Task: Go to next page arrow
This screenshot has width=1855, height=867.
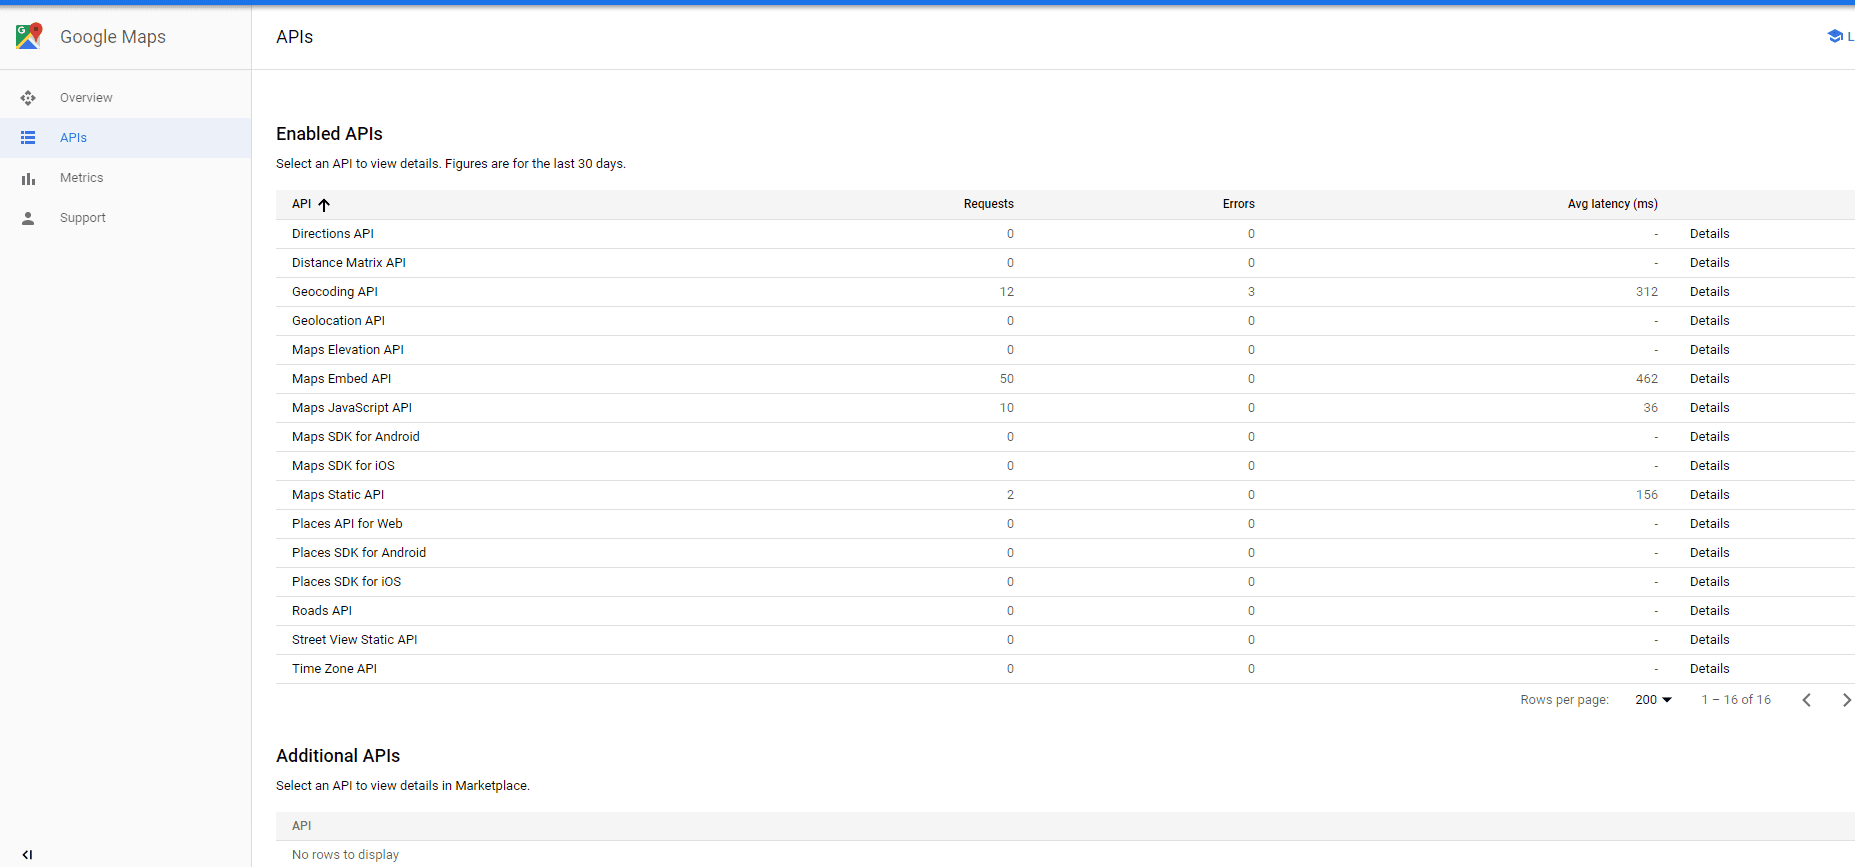Action: tap(1846, 700)
